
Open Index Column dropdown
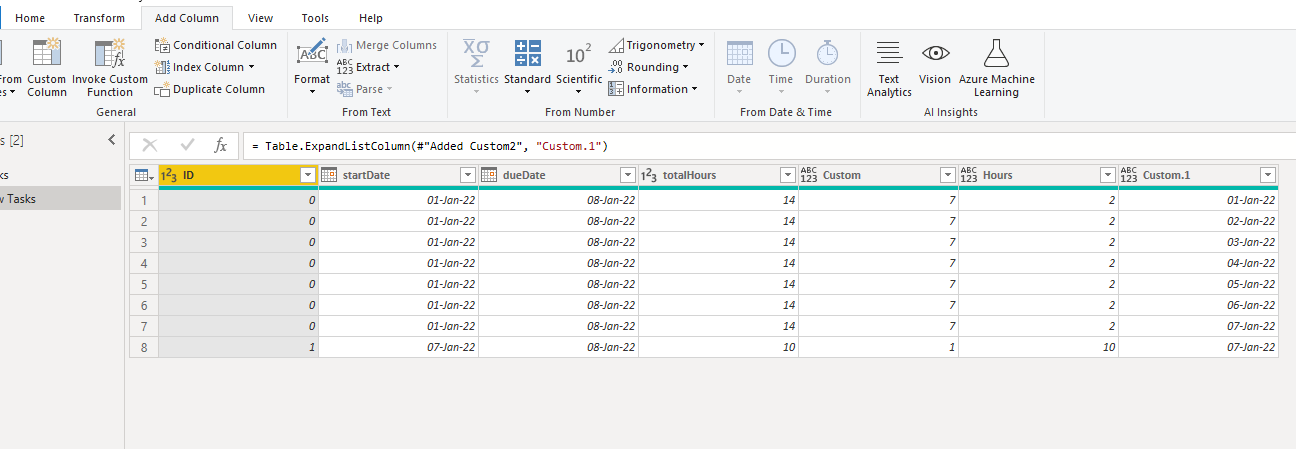(204, 67)
